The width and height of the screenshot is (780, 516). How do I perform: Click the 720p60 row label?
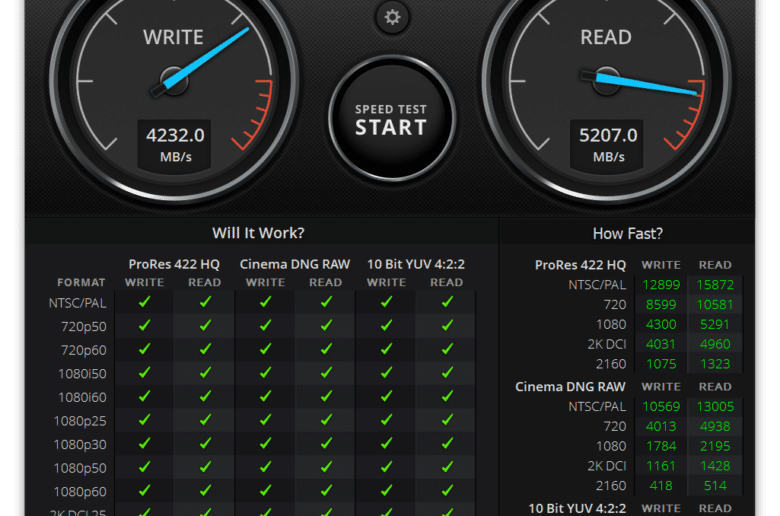click(x=84, y=350)
